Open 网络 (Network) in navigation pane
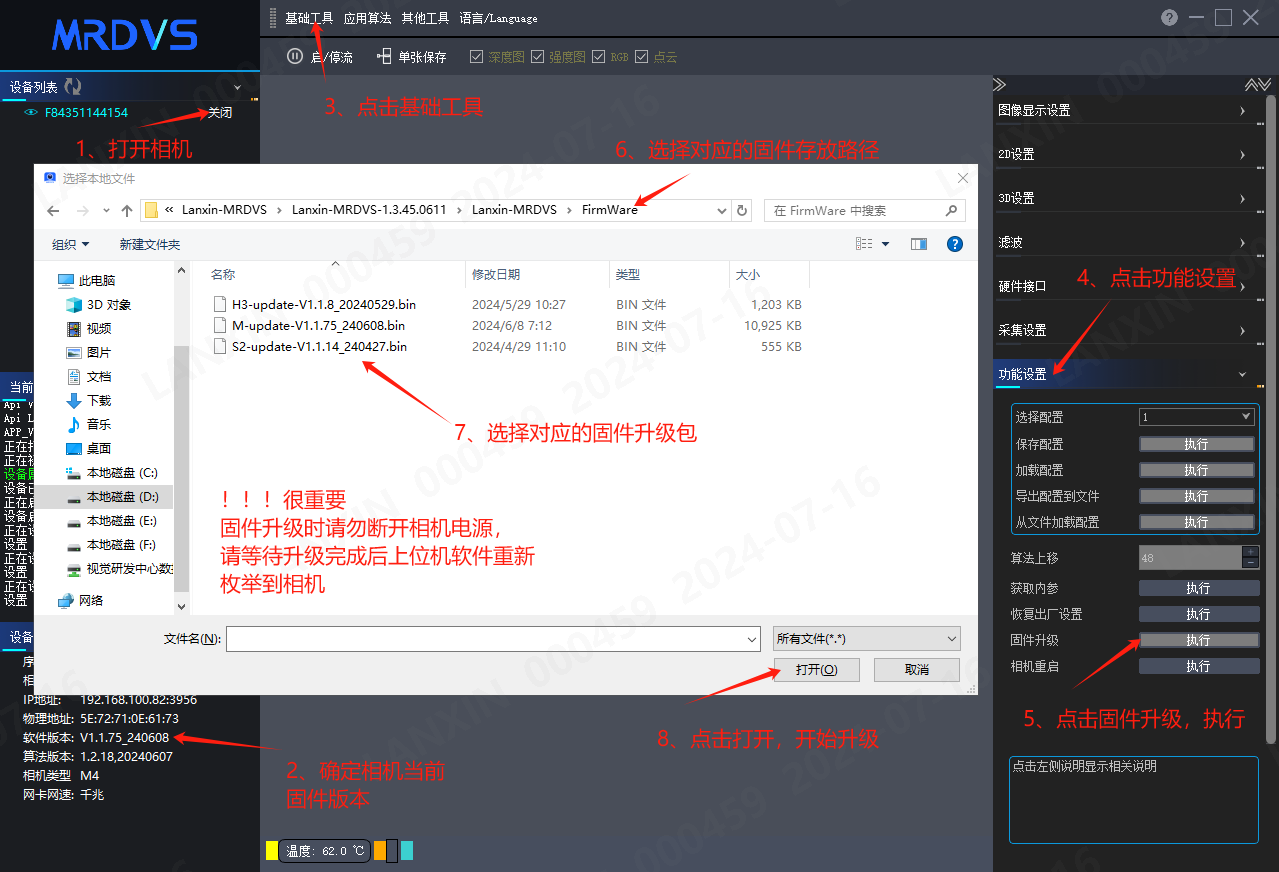The width and height of the screenshot is (1279, 872). click(81, 601)
